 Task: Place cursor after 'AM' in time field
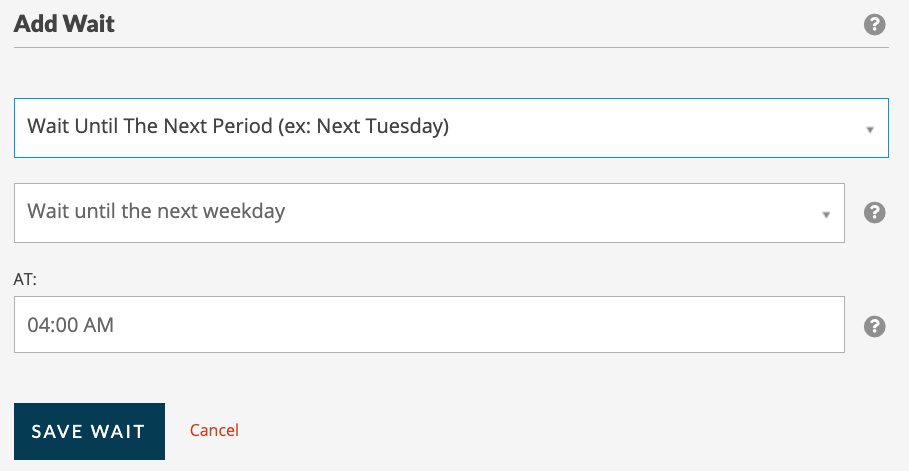click(115, 325)
